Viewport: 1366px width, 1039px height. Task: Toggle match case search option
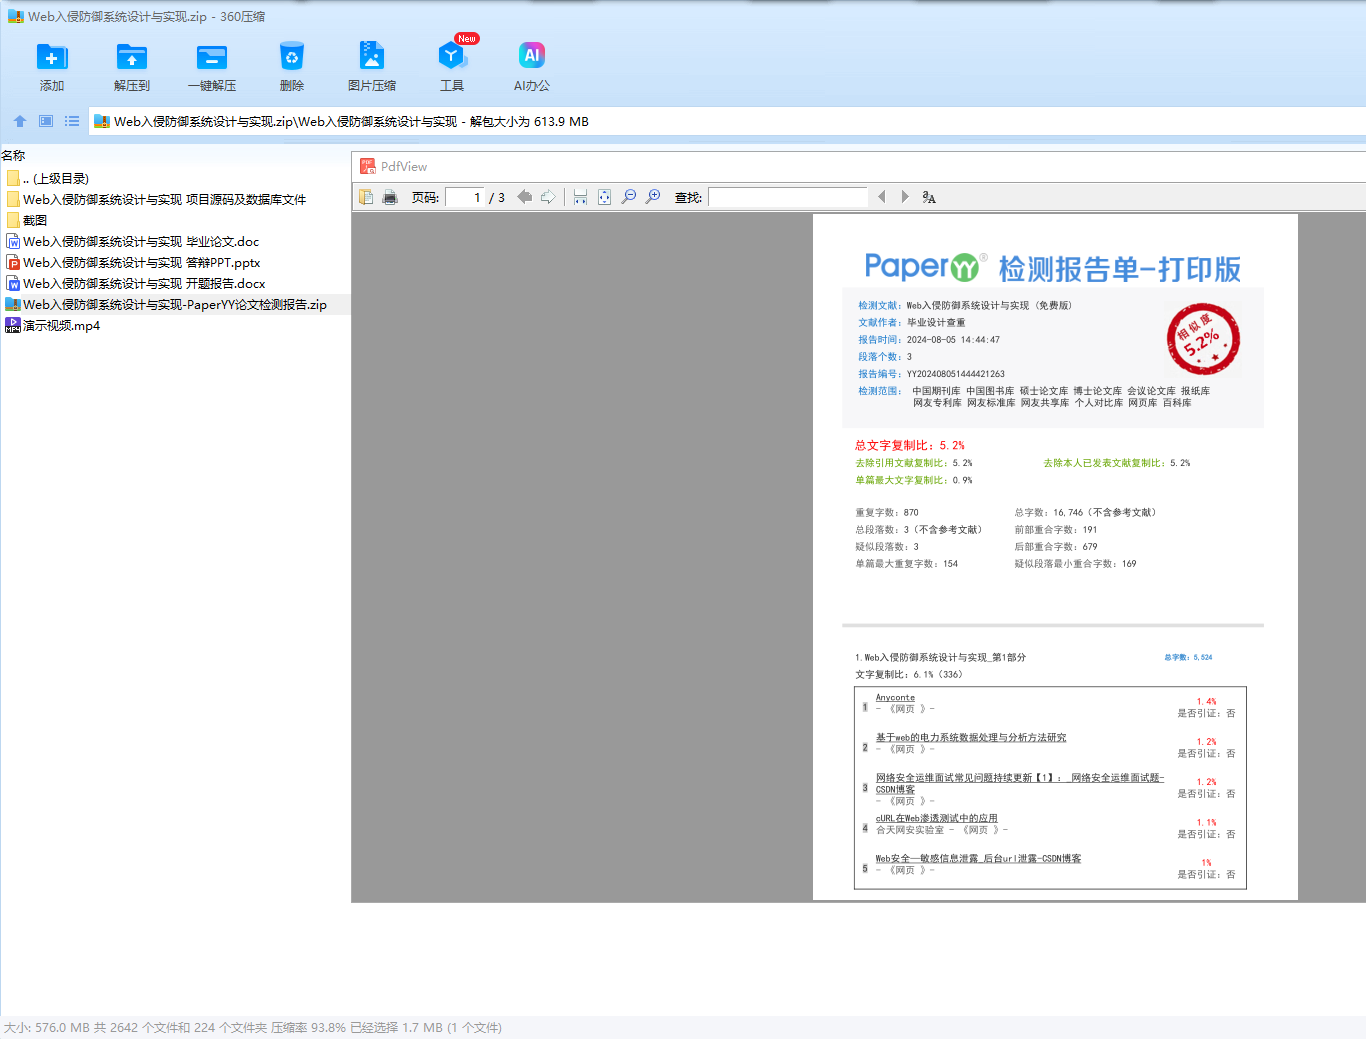click(x=929, y=197)
